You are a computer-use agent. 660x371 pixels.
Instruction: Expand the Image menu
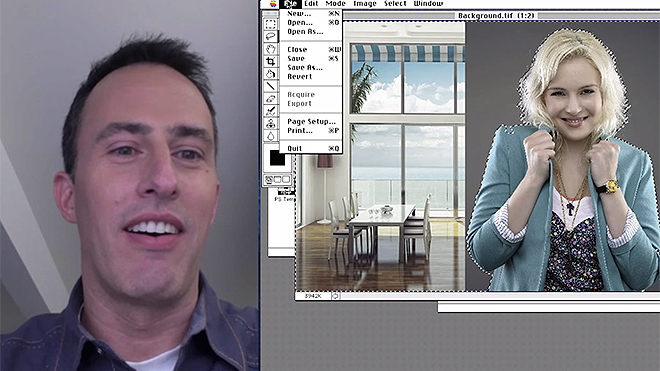(365, 4)
